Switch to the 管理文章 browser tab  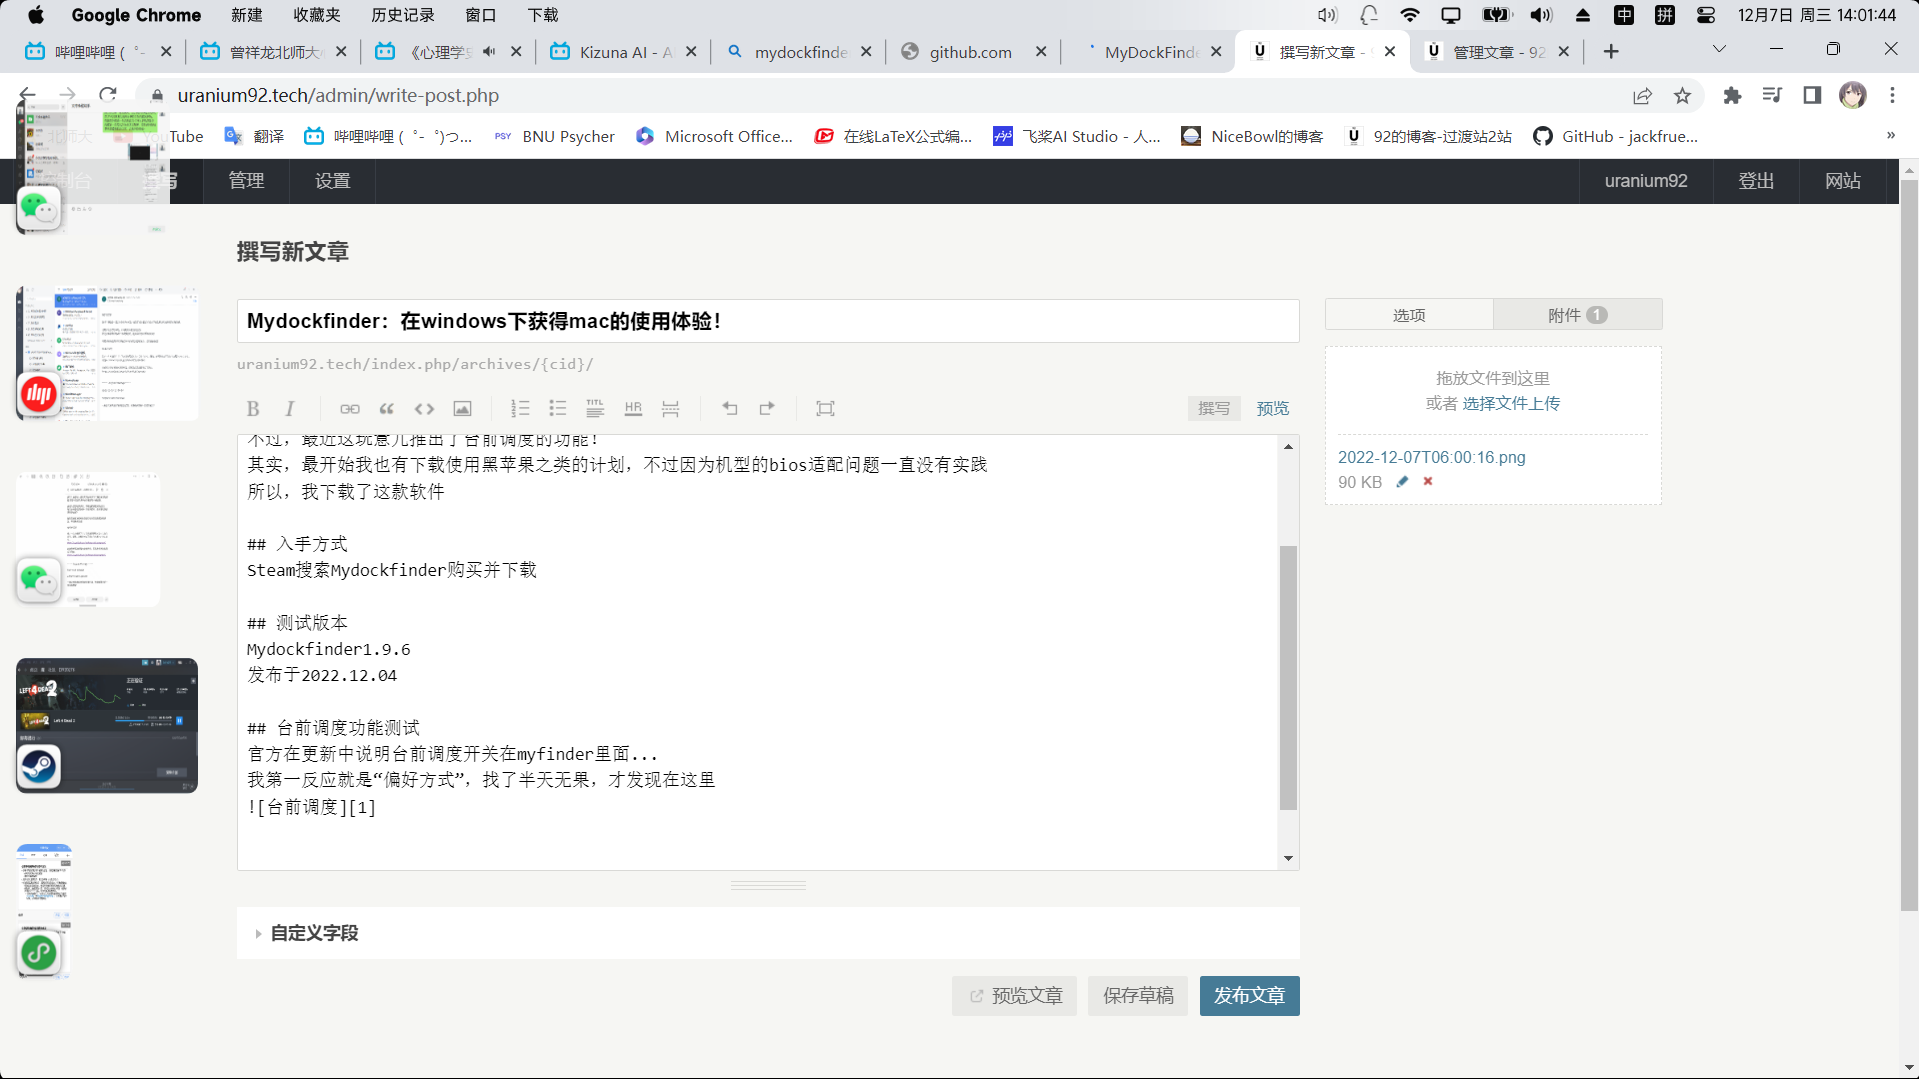coord(1498,52)
